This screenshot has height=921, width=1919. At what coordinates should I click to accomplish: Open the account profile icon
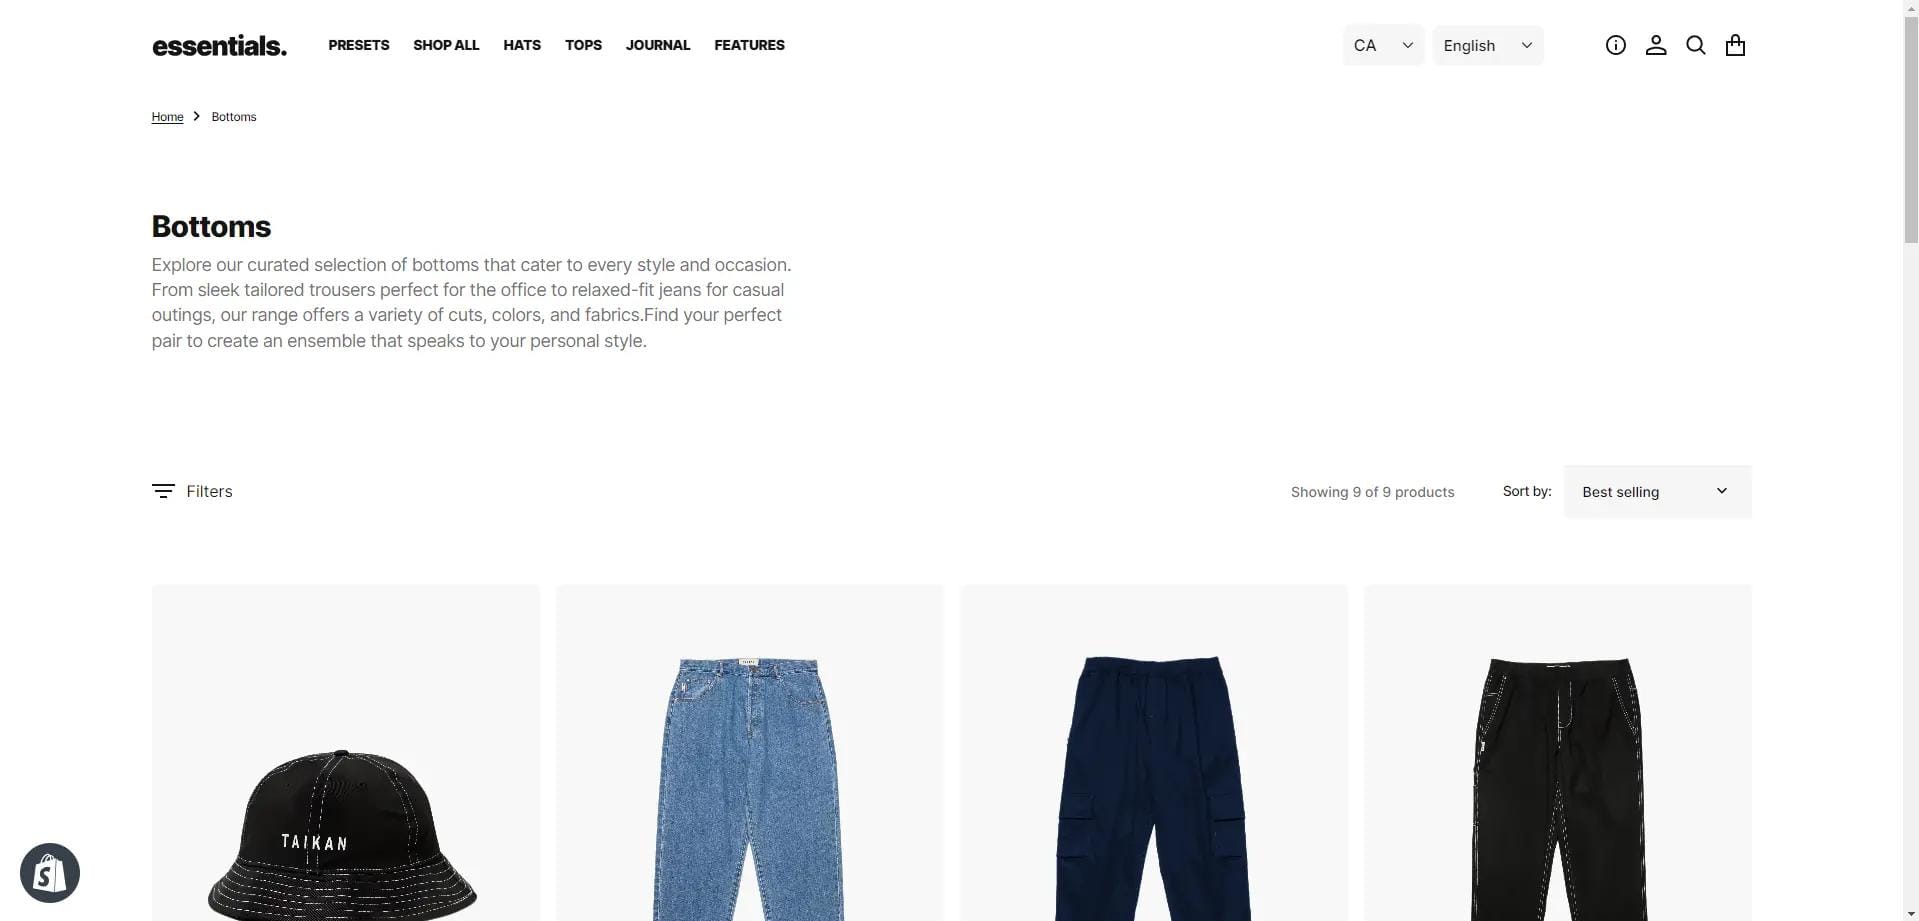click(x=1656, y=45)
